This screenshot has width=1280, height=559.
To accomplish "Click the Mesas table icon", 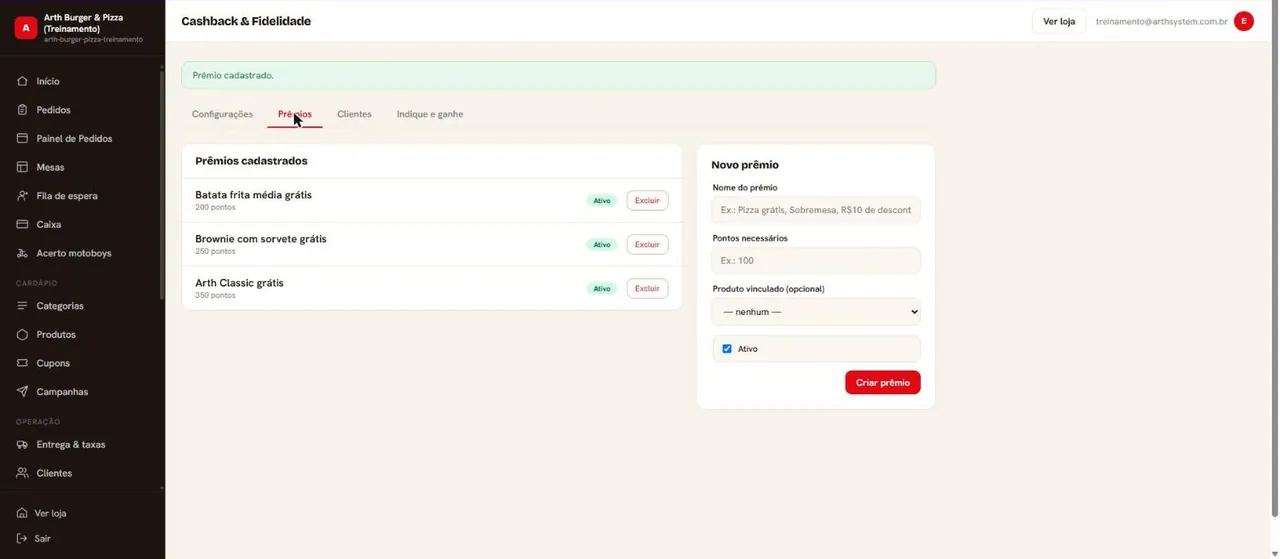I will pos(22,167).
